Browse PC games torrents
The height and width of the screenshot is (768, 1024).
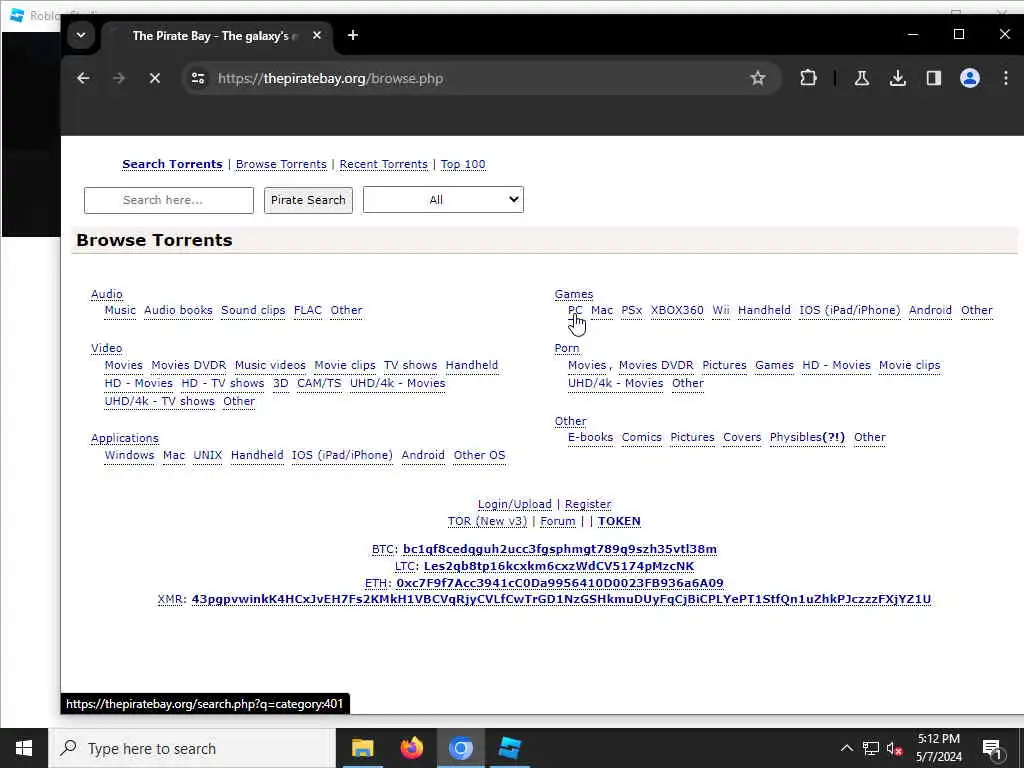click(575, 310)
